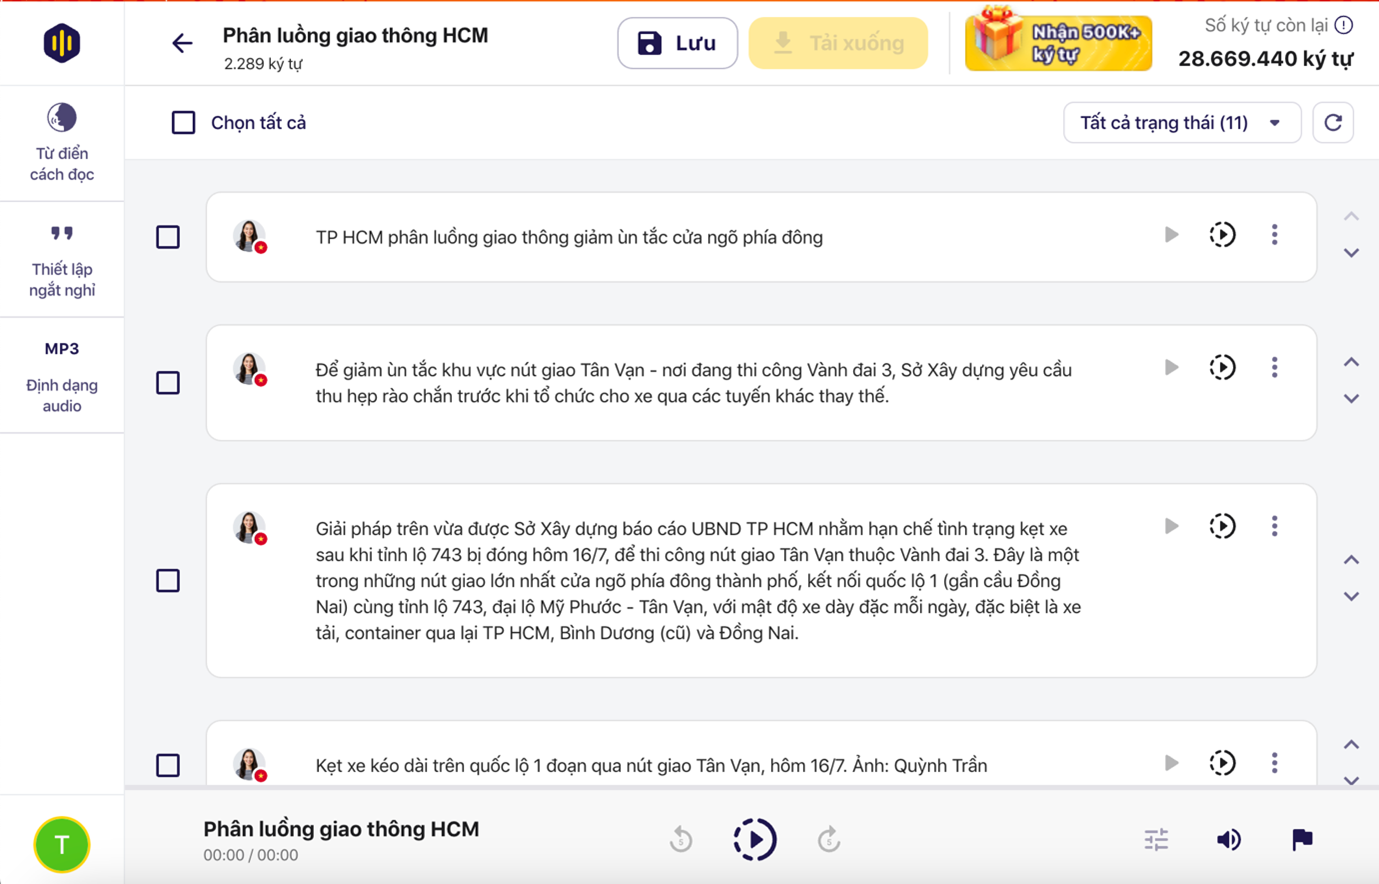Refresh the status list with reload icon
This screenshot has height=884, width=1379.
coord(1332,123)
